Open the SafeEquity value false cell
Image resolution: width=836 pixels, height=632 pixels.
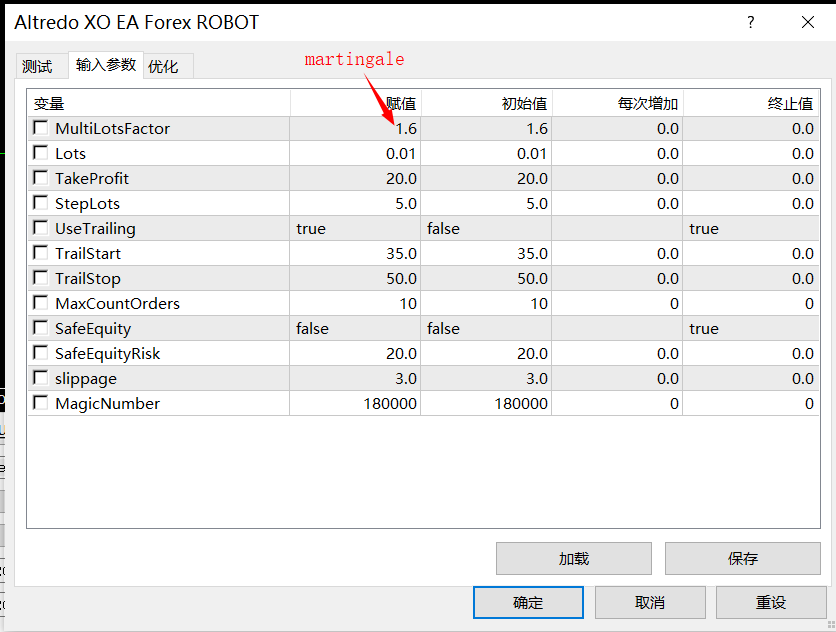coord(355,328)
